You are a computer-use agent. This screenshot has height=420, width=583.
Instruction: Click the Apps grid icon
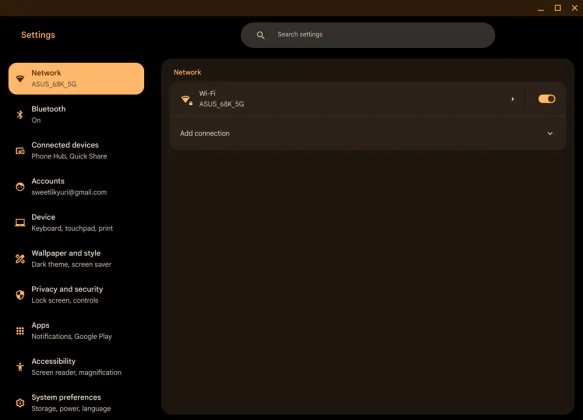pos(20,331)
